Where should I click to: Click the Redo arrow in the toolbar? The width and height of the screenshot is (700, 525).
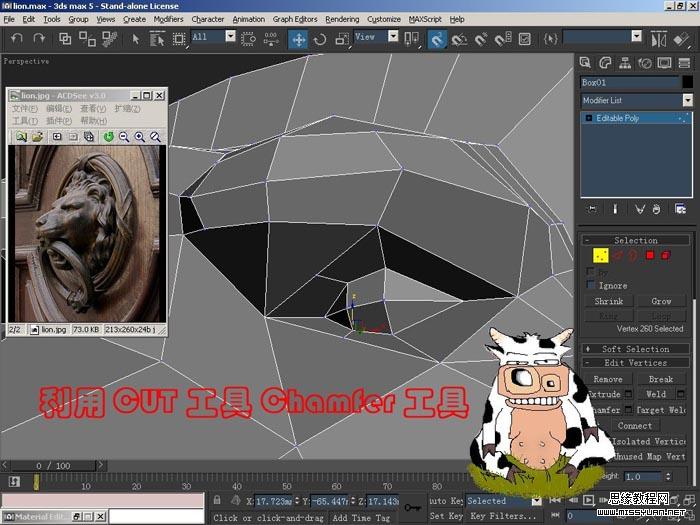coord(39,39)
